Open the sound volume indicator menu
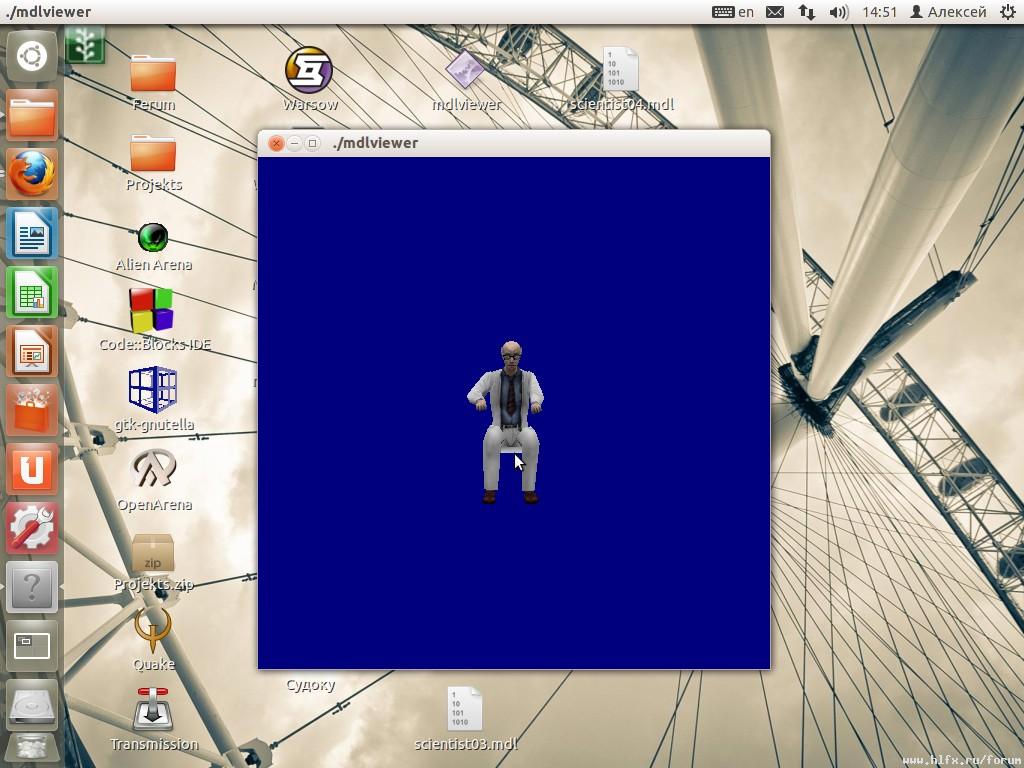Viewport: 1024px width, 768px height. 839,12
